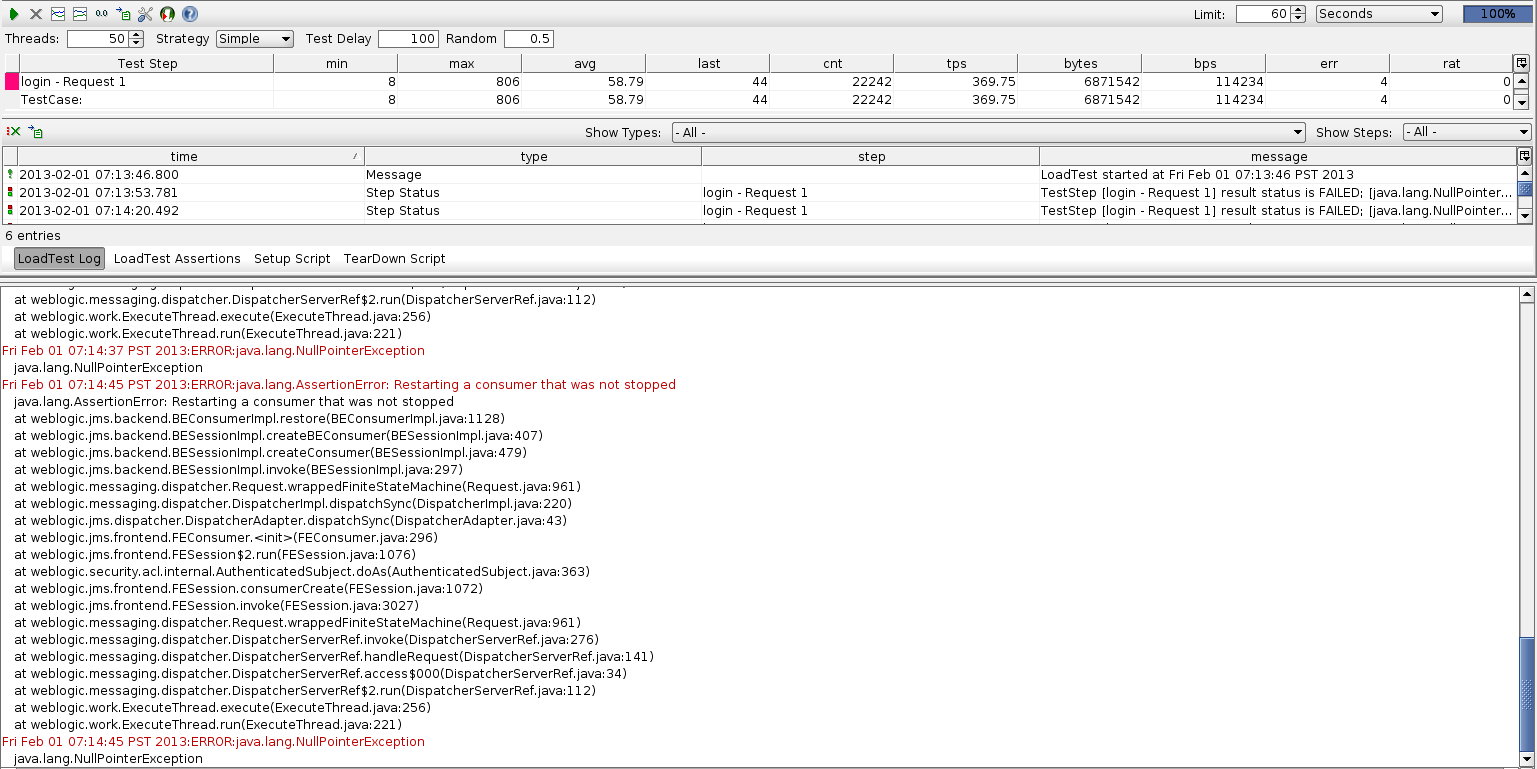The width and height of the screenshot is (1537, 769).
Task: Cancel the running LoadTest via the X icon
Action: click(35, 14)
